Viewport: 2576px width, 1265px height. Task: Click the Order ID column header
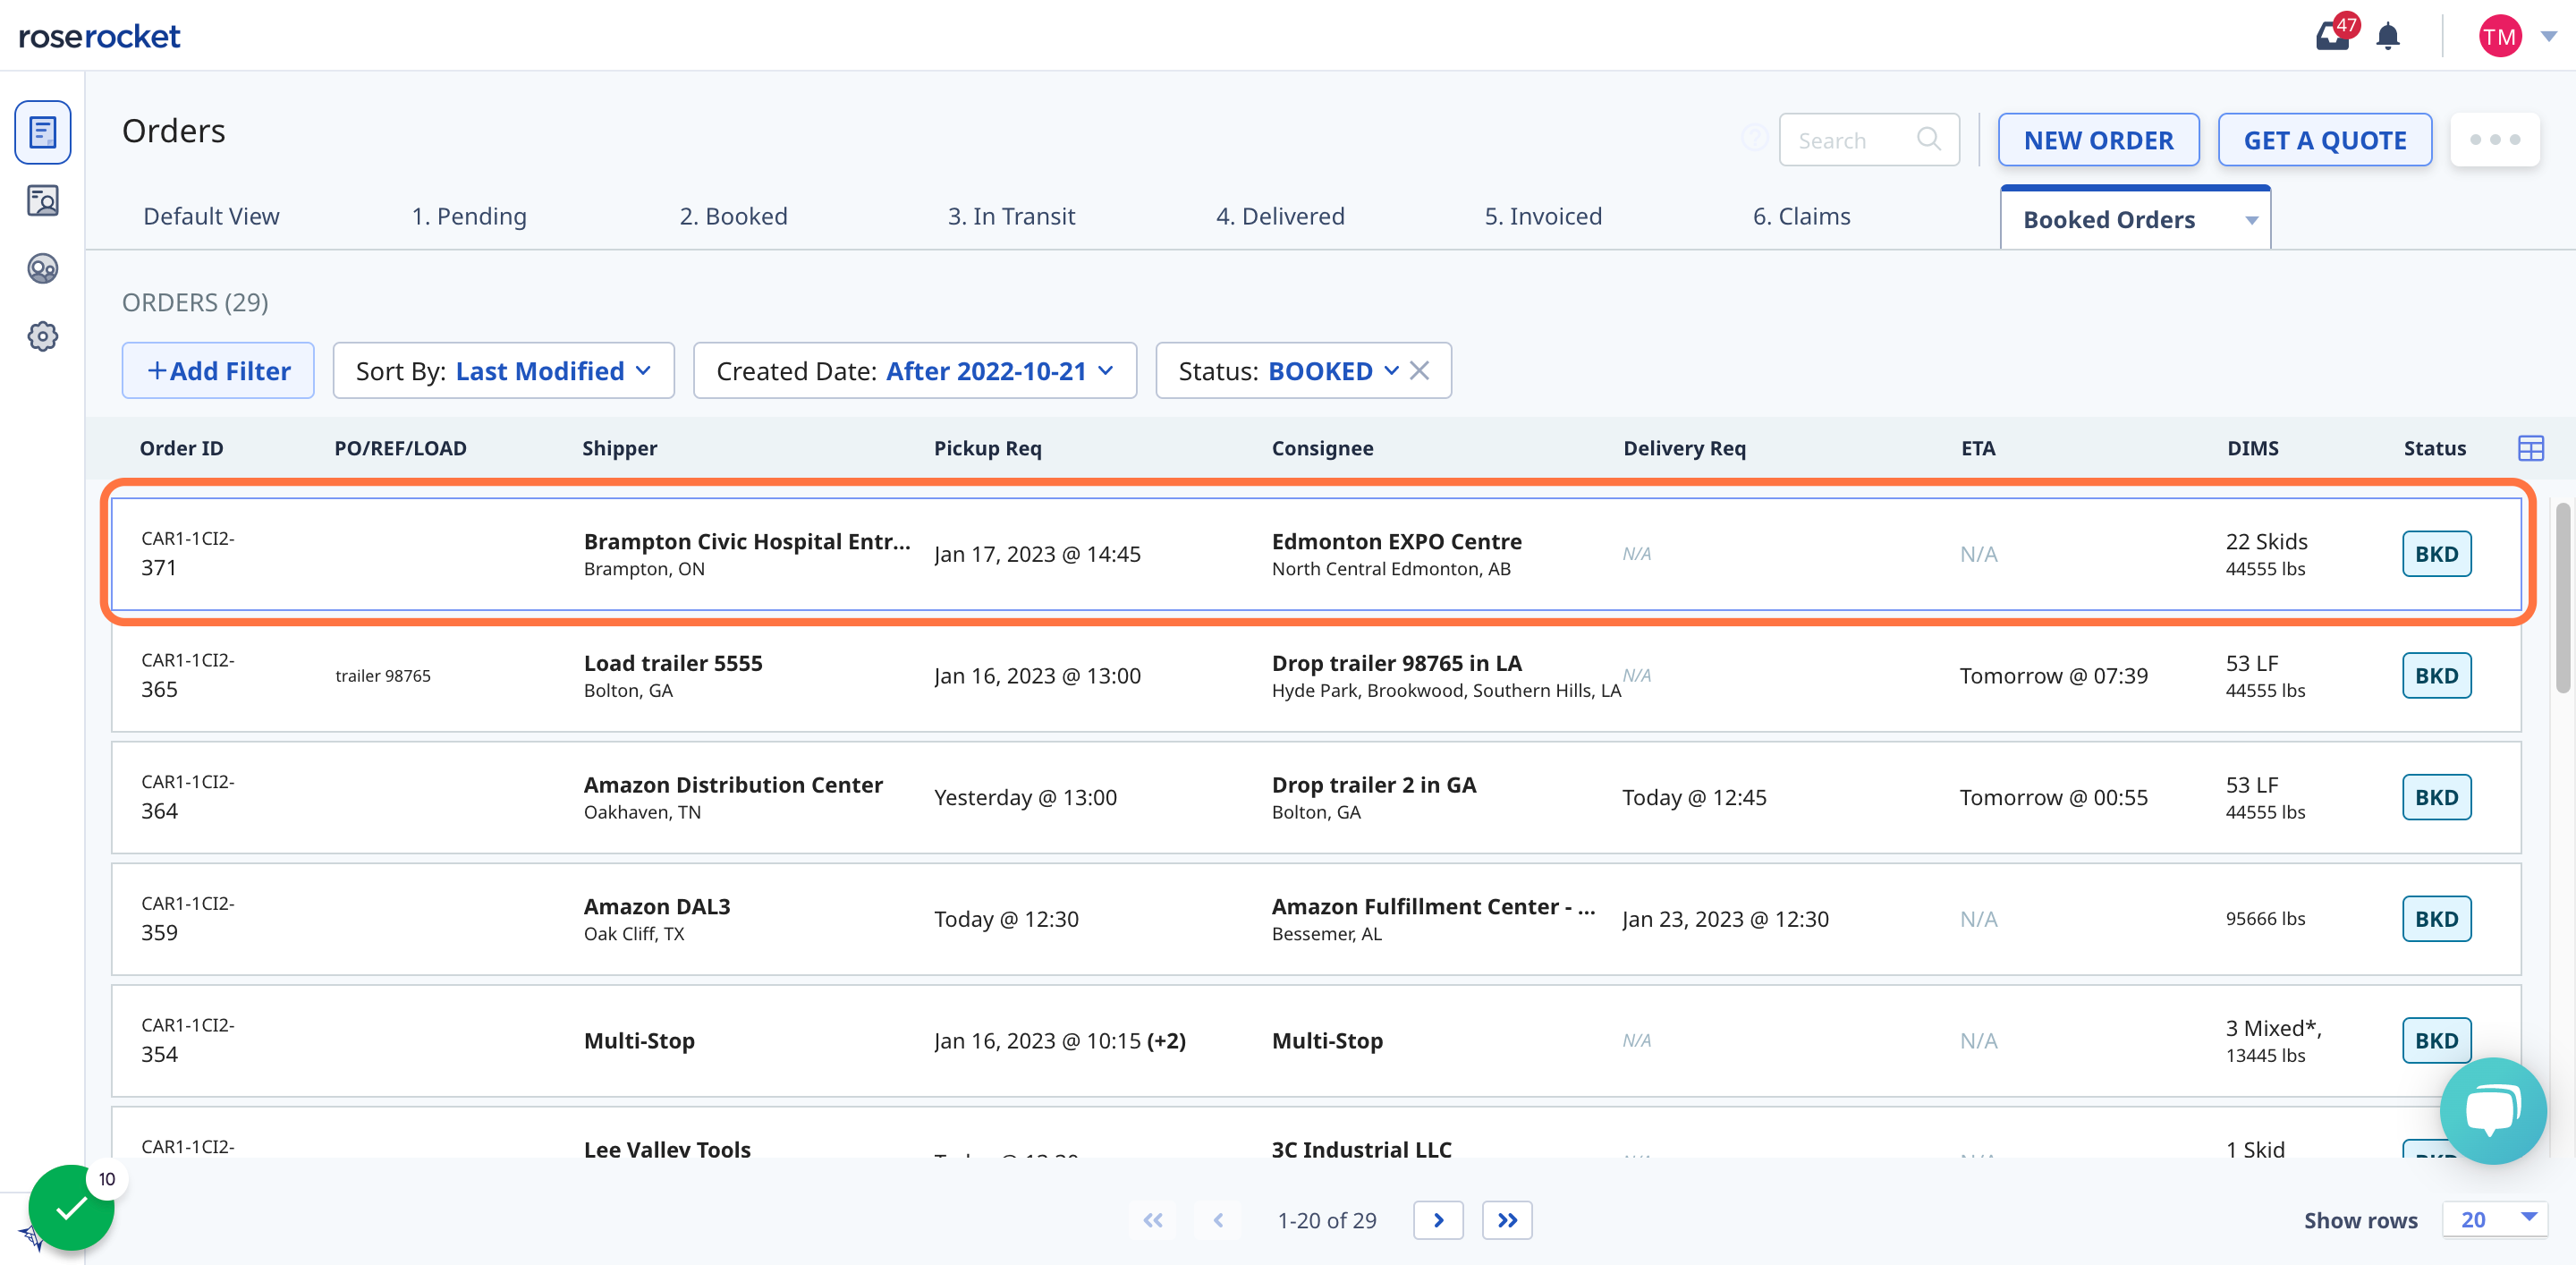tap(181, 448)
